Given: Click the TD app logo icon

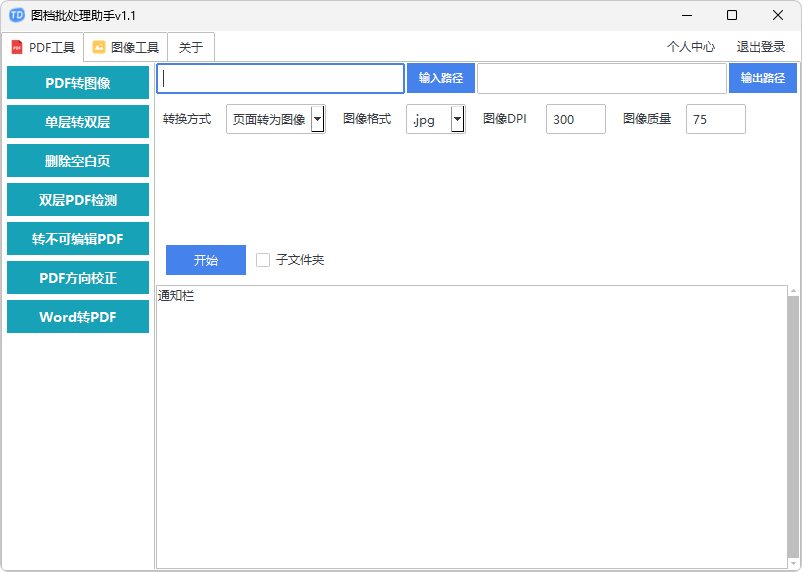Looking at the screenshot, I should (x=16, y=15).
